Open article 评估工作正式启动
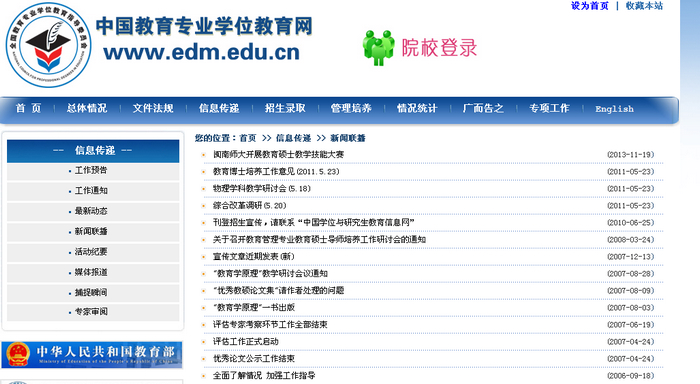Screen dimensions: 700x384 click(246, 342)
